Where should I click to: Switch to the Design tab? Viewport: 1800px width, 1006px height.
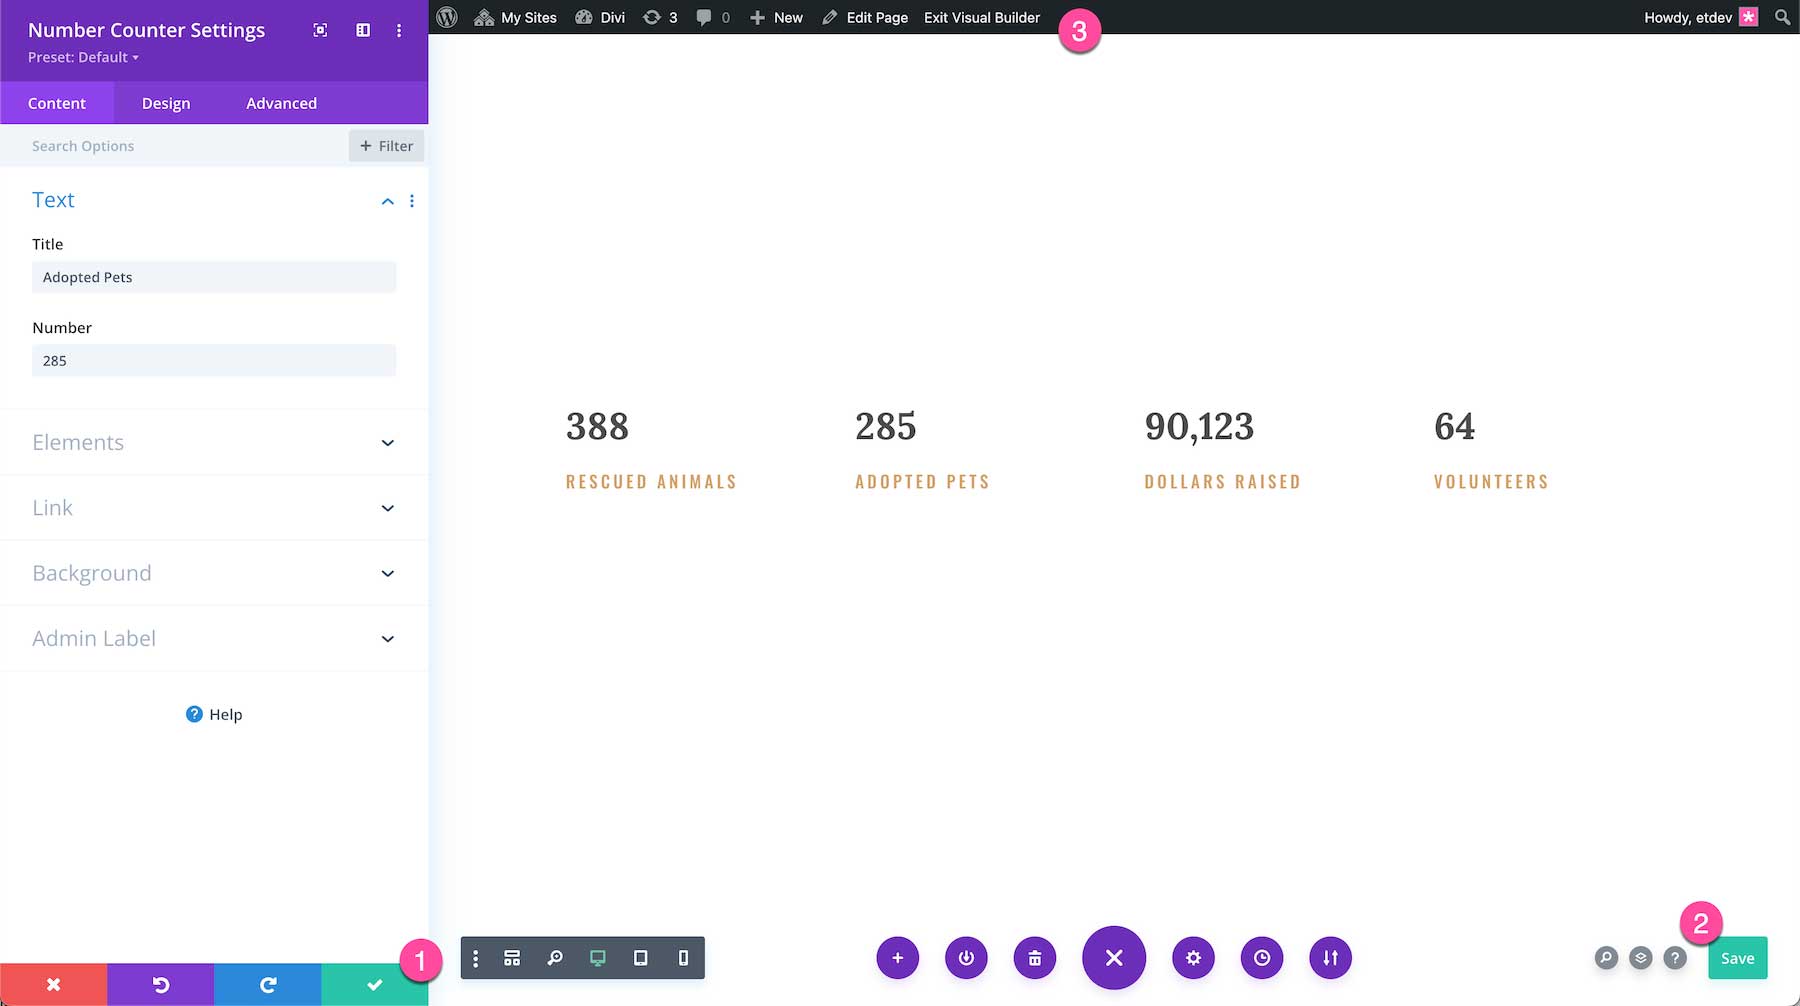[x=166, y=103]
